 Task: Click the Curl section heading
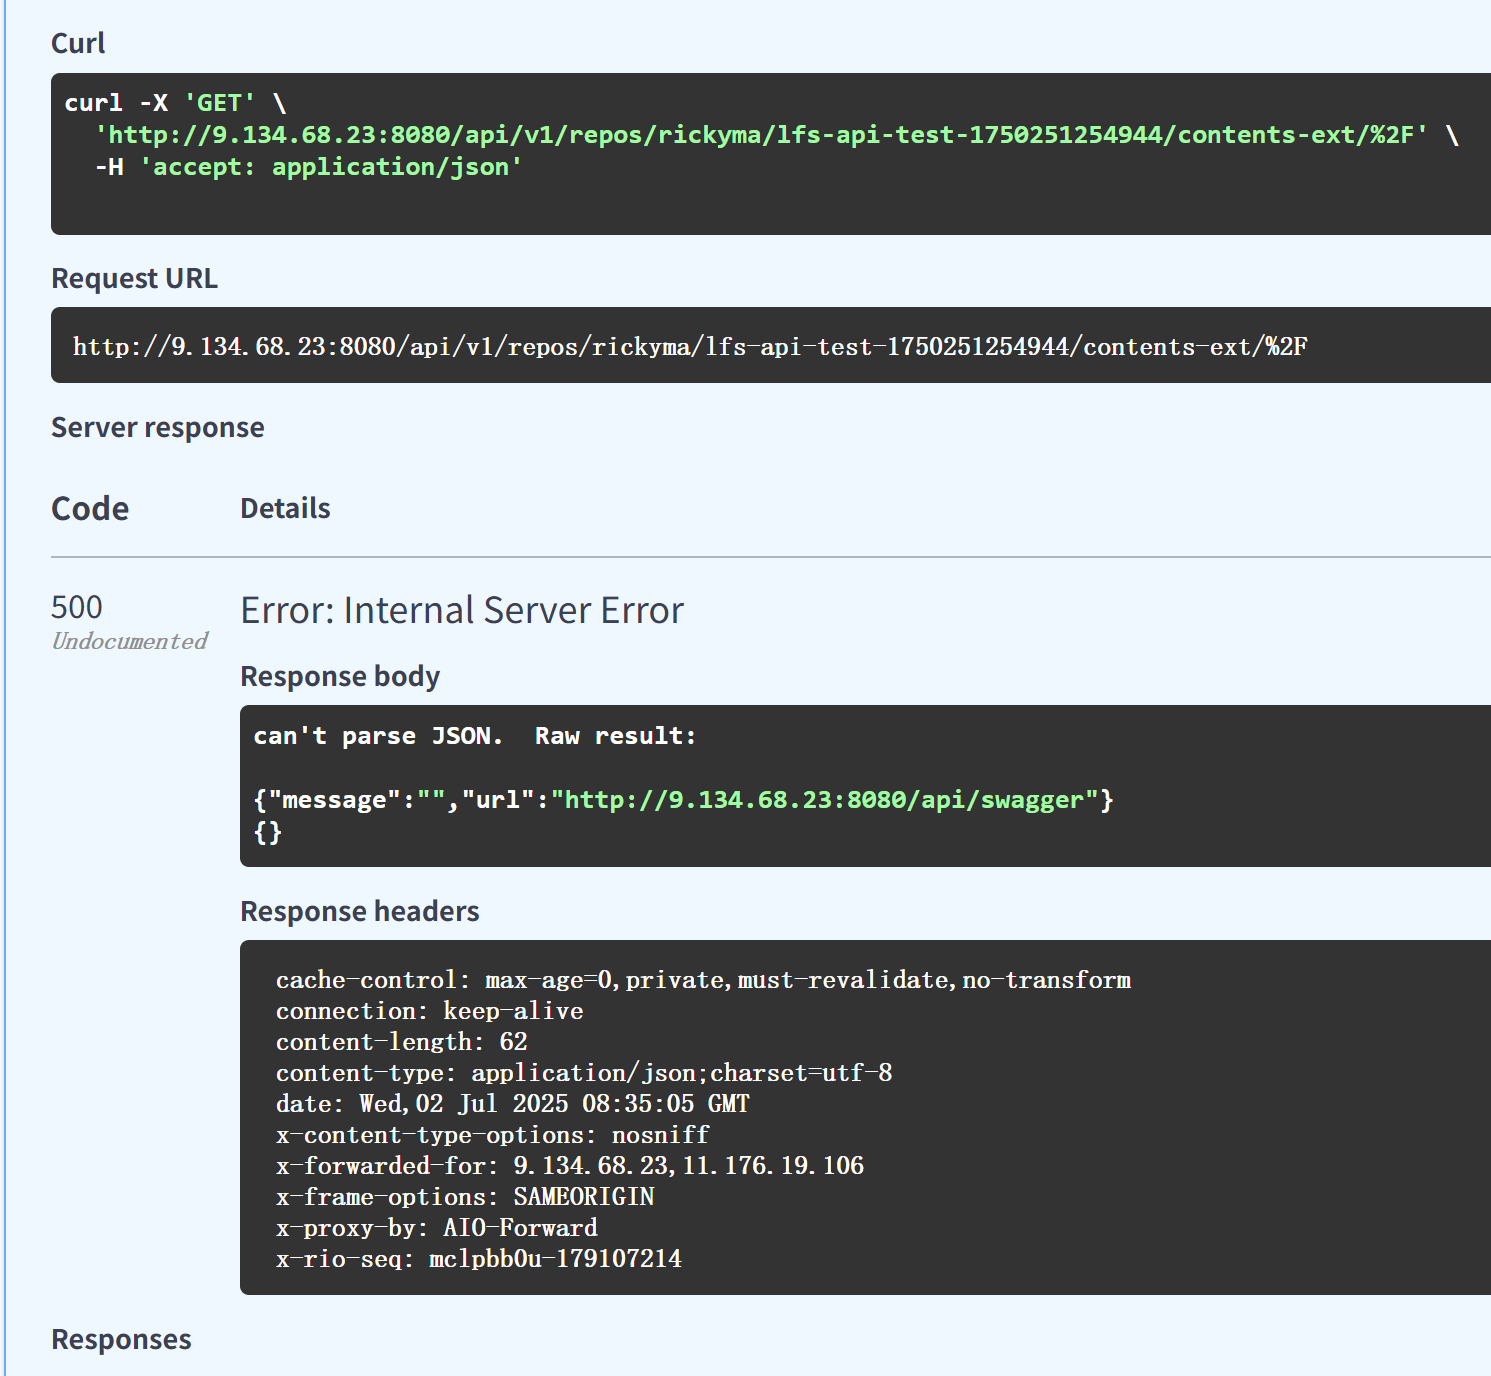click(78, 43)
